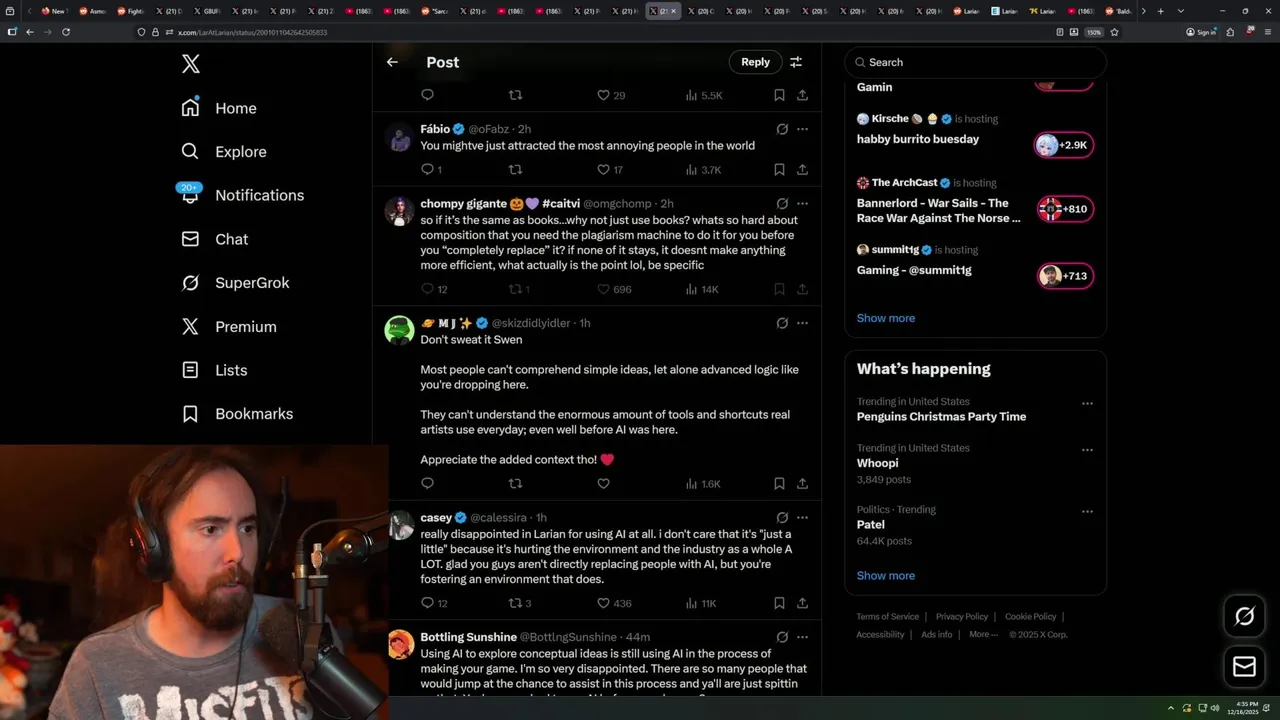Go to Home in the sidebar
1280x720 pixels.
219,108
